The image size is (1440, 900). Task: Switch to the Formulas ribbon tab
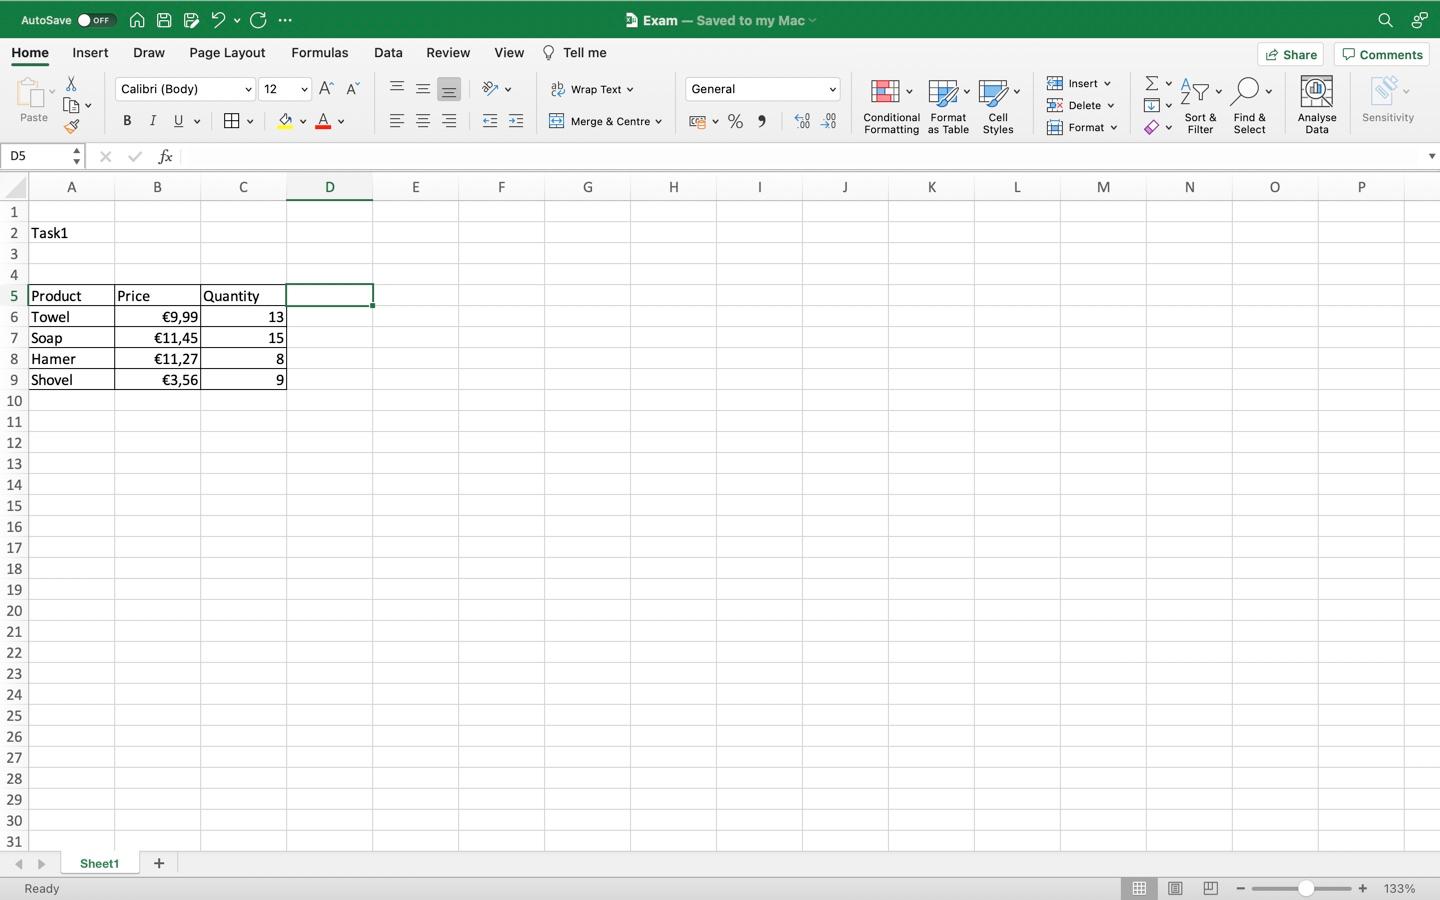point(319,52)
